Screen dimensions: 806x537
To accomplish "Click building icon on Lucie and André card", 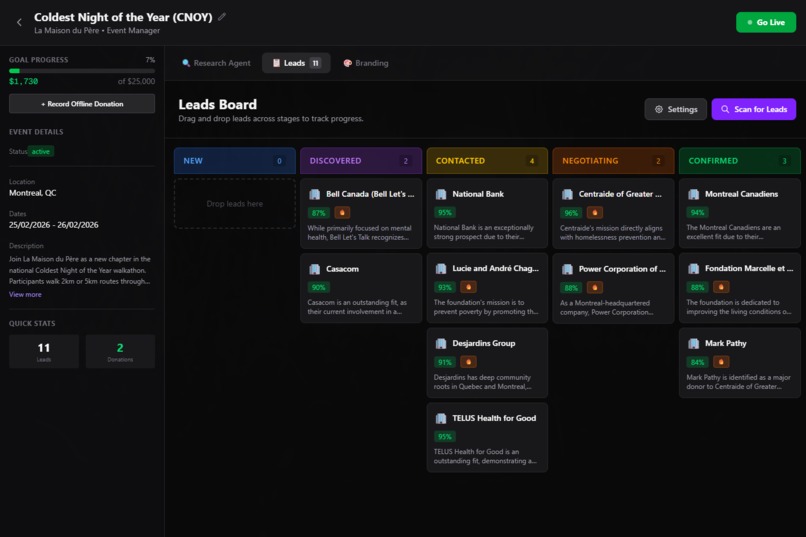I will [441, 269].
